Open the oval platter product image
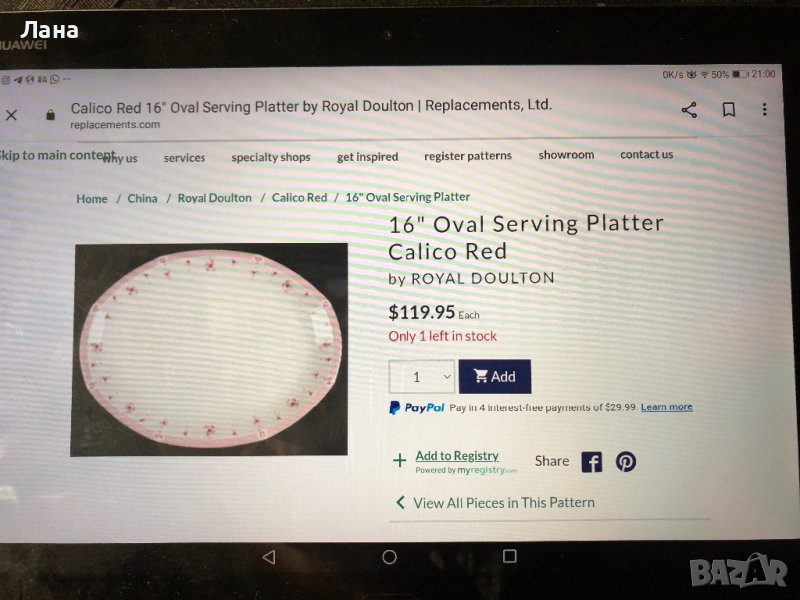The image size is (800, 600). [209, 350]
